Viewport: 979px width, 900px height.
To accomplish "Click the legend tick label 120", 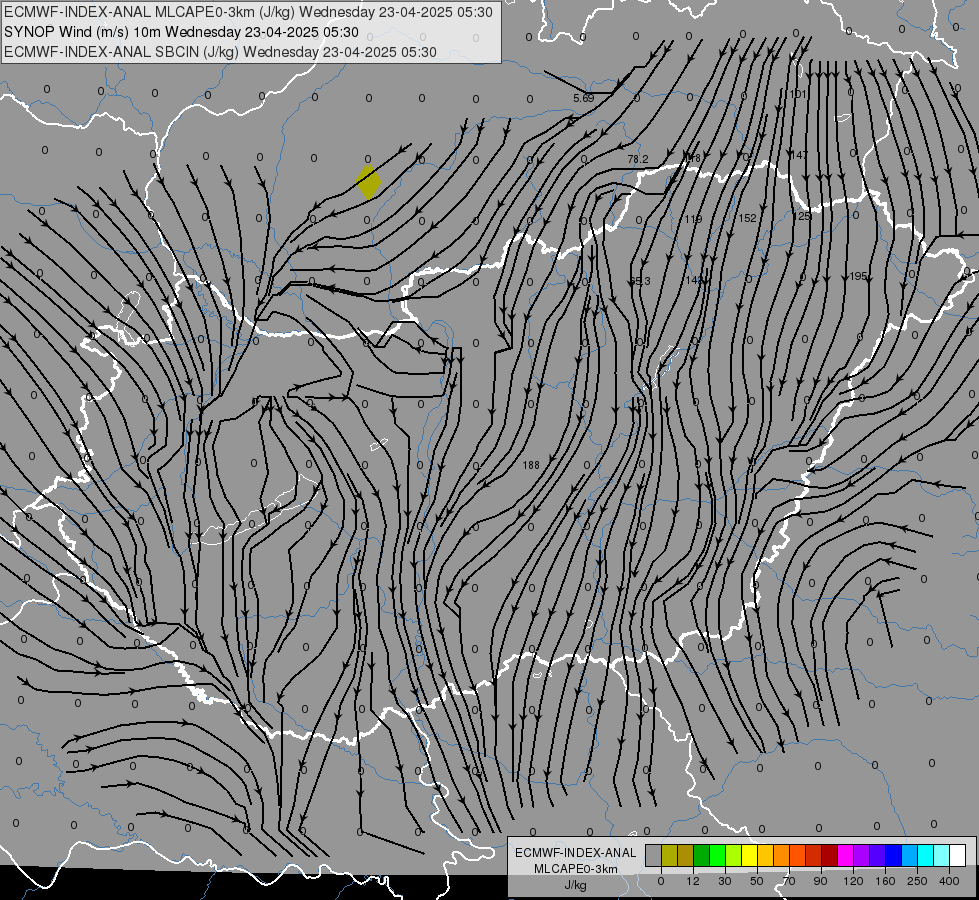I will tap(853, 881).
